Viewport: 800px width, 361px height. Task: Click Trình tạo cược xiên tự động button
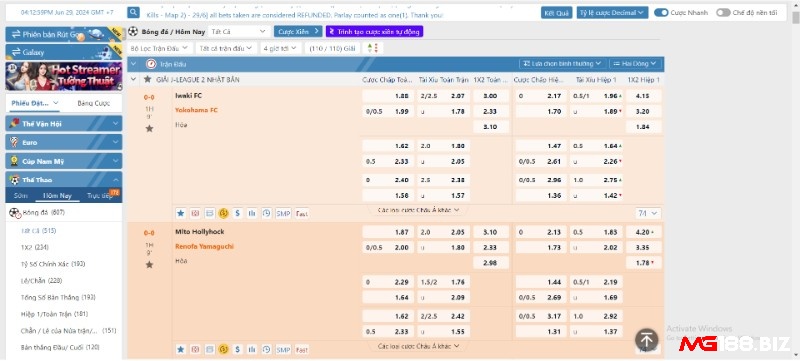[x=374, y=32]
